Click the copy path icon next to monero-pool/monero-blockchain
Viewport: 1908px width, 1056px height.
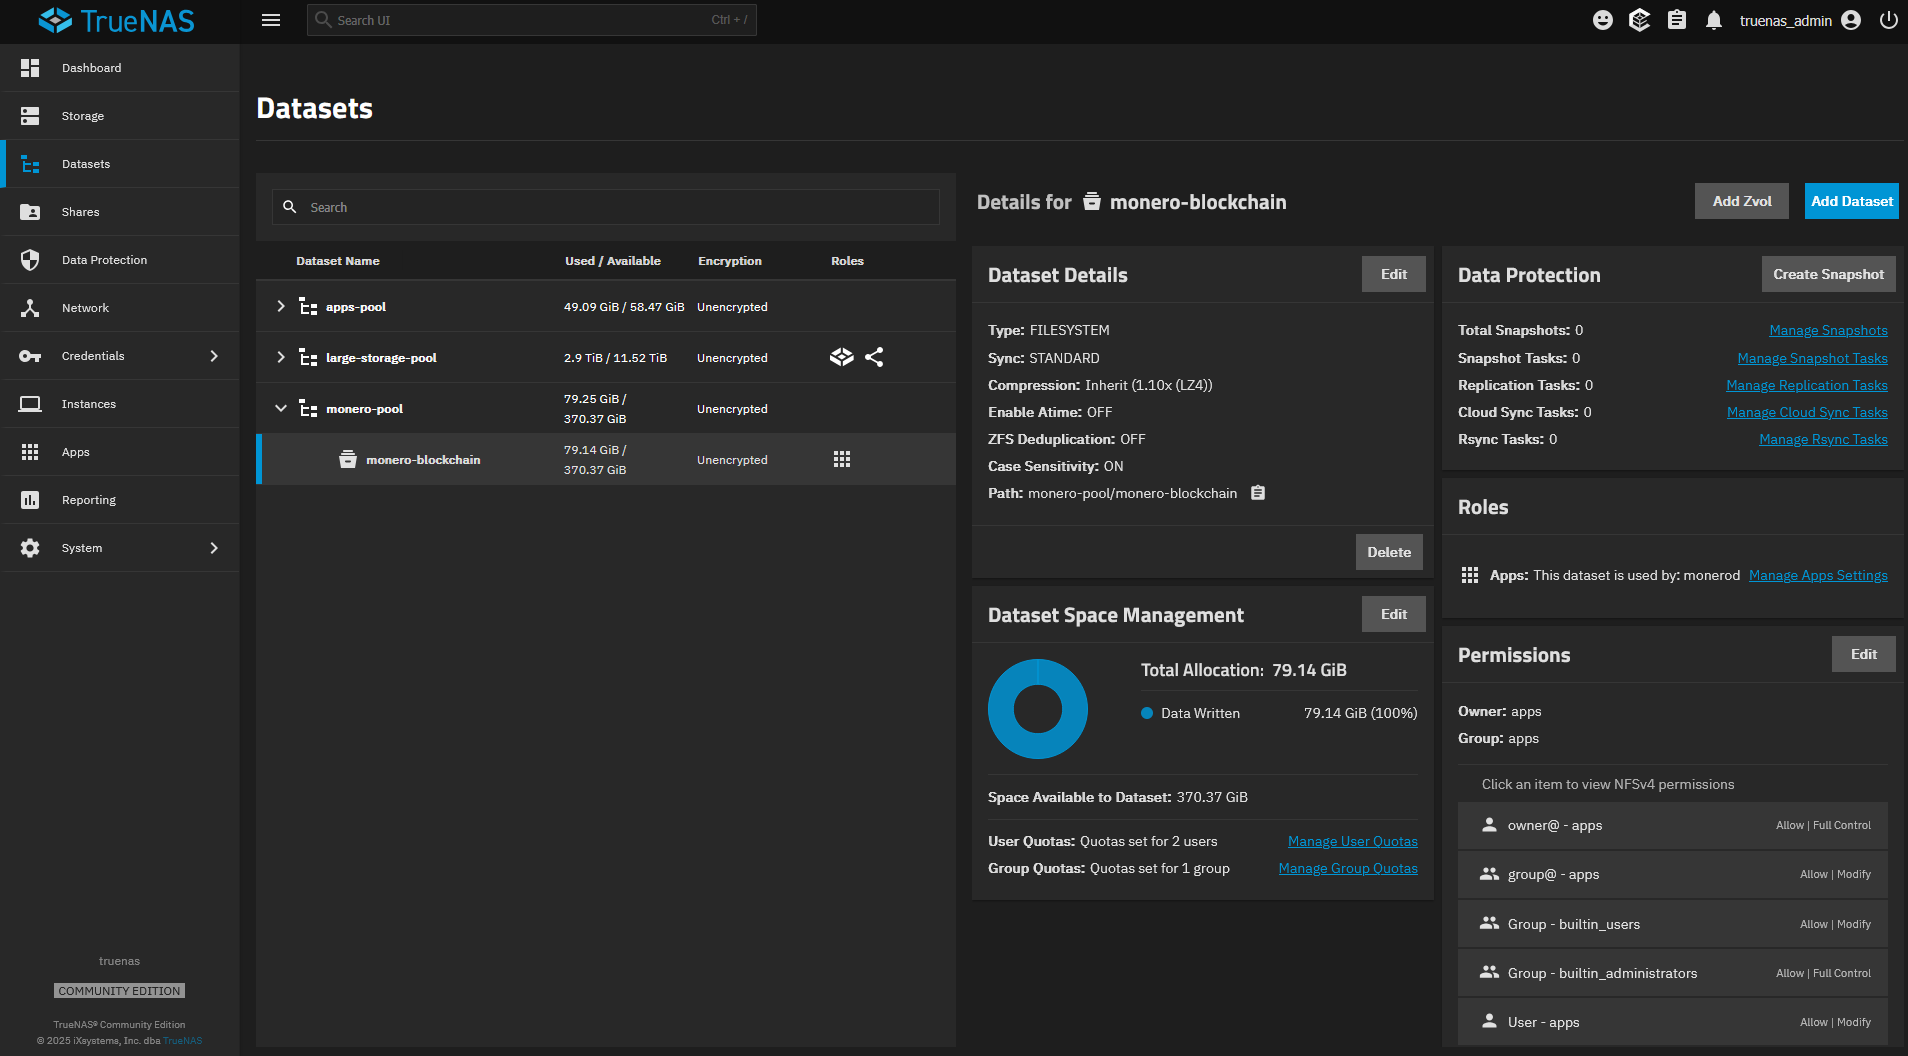pos(1258,492)
